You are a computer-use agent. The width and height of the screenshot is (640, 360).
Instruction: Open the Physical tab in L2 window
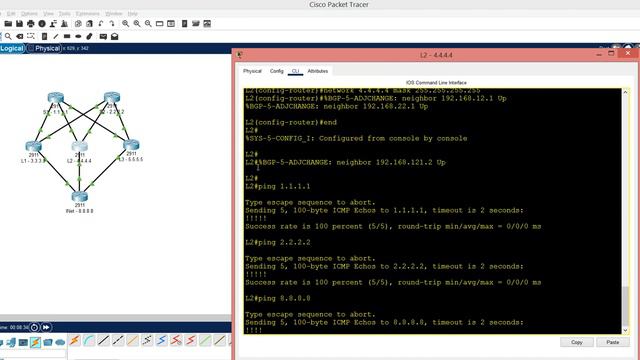point(252,71)
